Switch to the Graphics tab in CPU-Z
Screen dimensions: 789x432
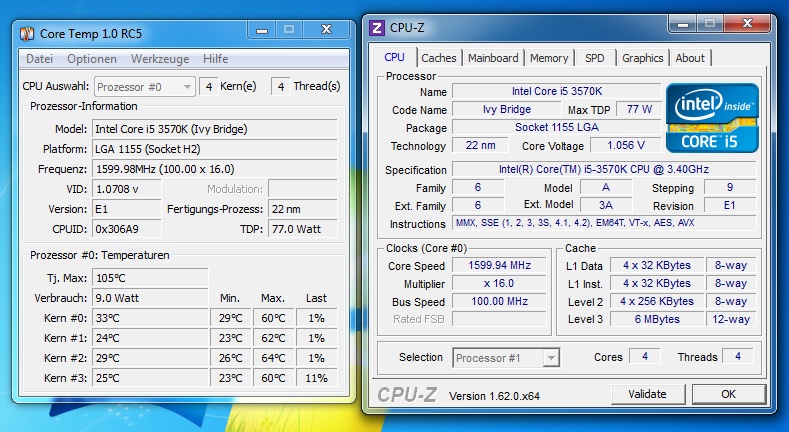tap(643, 58)
